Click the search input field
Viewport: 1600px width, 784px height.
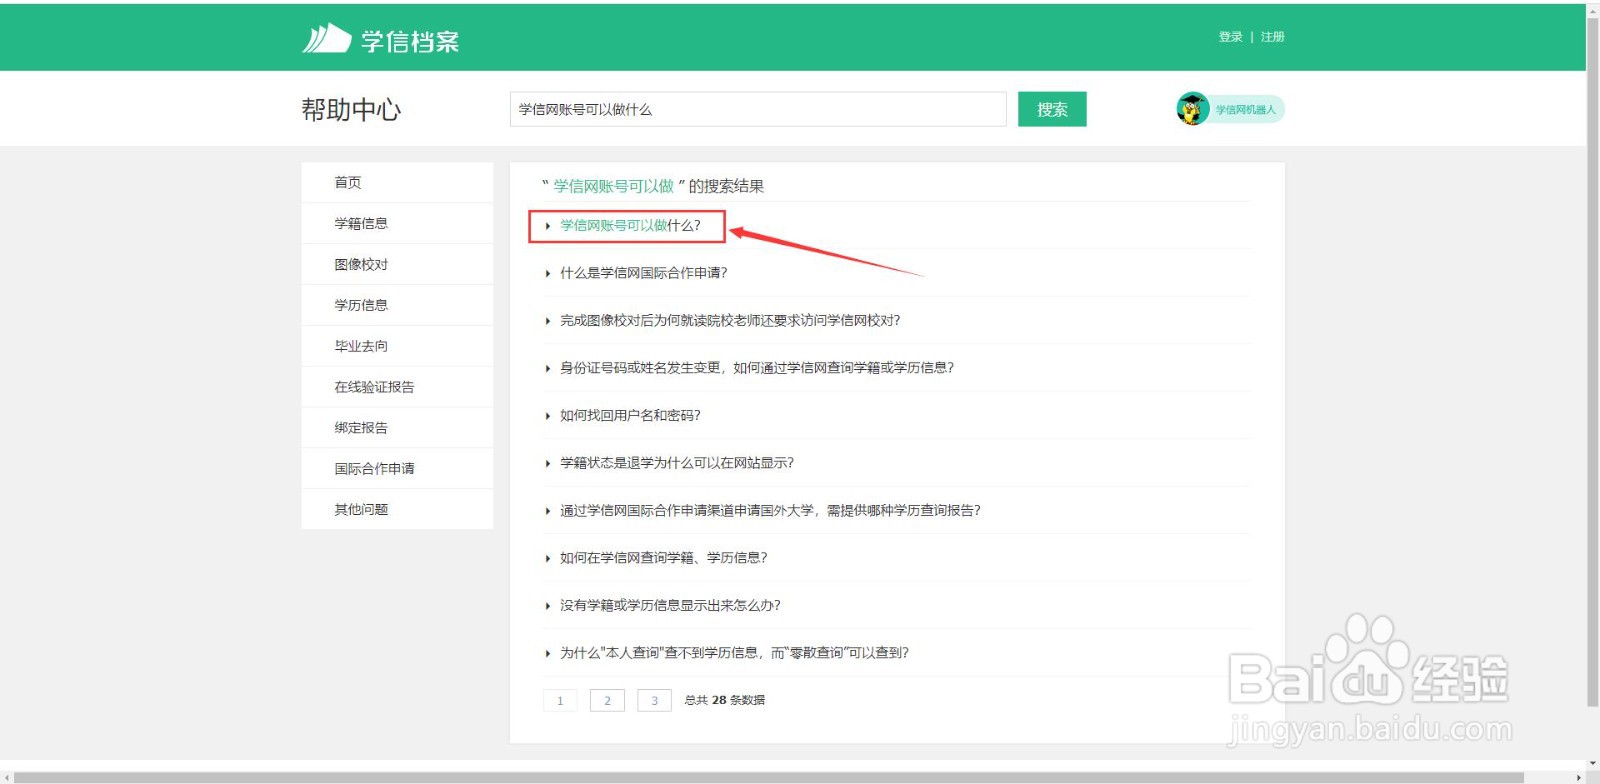coord(758,109)
